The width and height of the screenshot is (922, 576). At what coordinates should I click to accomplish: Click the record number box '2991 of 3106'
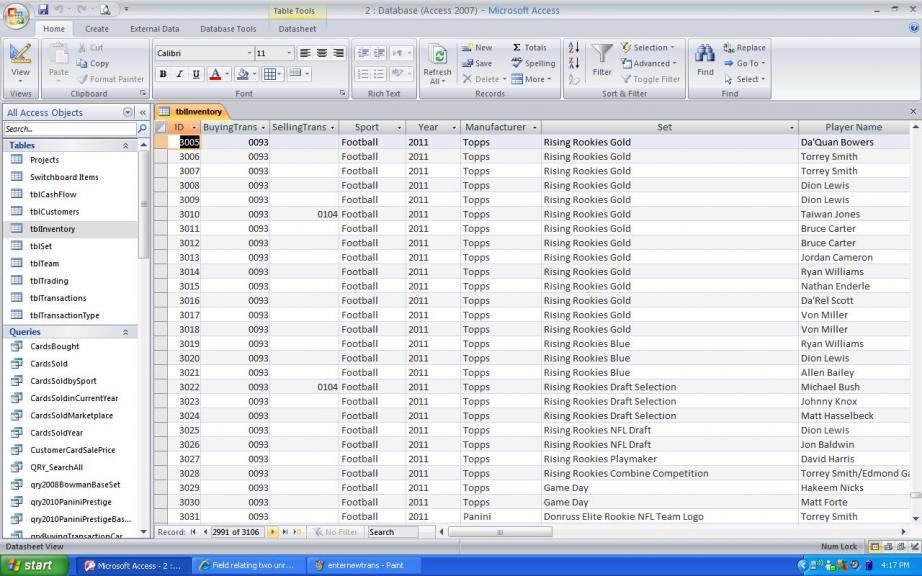(236, 532)
